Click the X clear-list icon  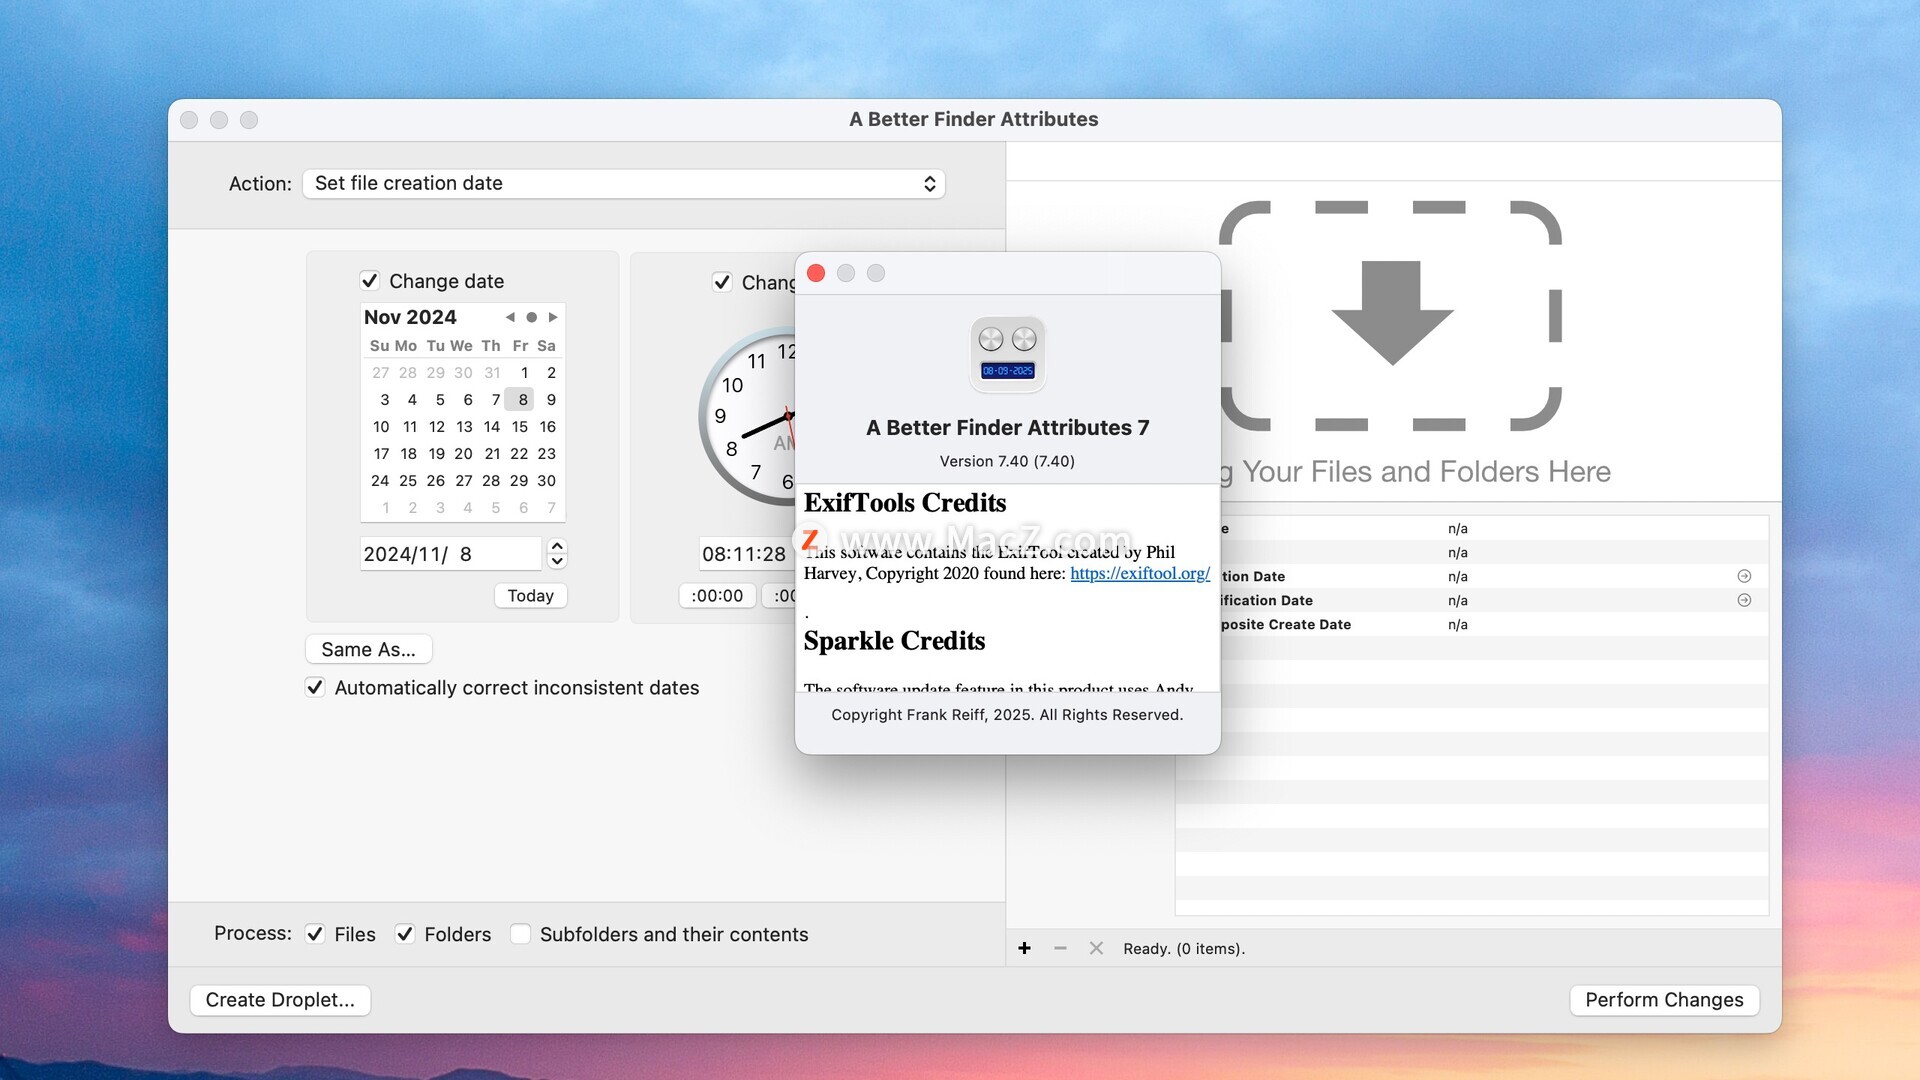(1096, 948)
